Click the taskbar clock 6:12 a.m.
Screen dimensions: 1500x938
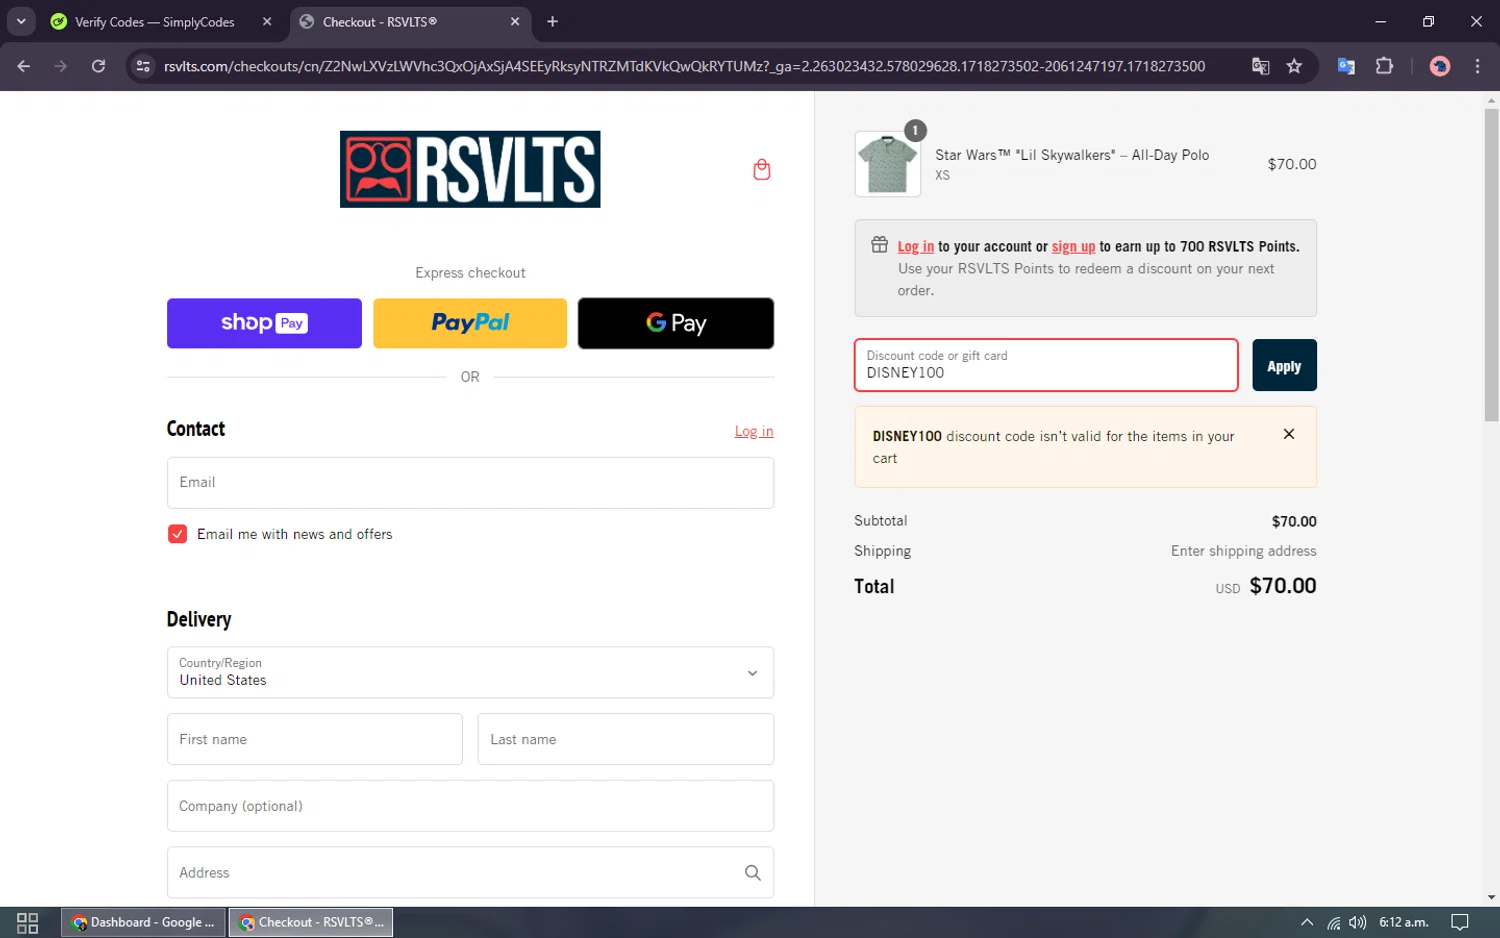coord(1403,923)
